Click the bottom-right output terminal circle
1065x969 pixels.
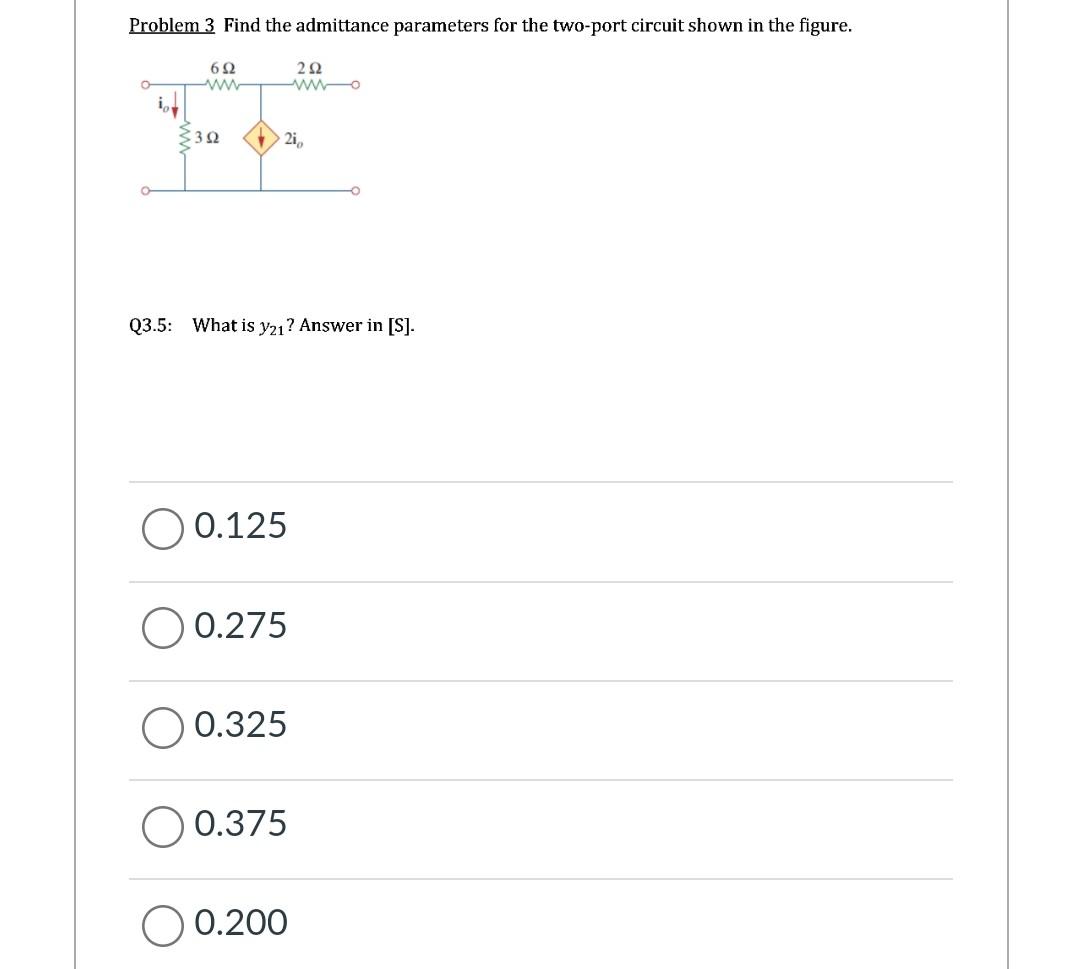(356, 189)
